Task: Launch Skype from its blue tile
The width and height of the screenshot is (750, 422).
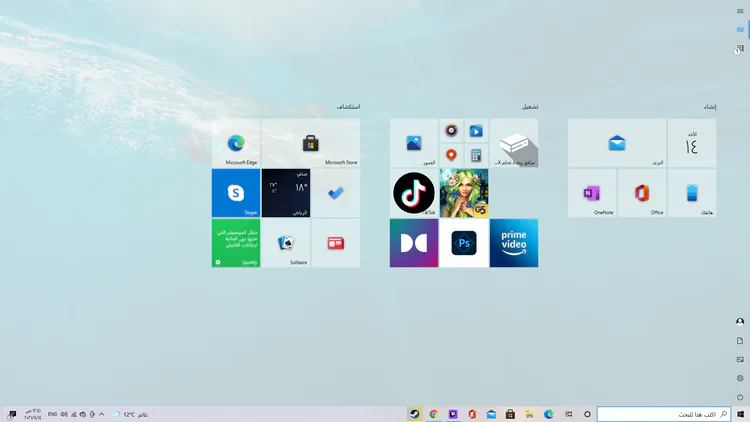Action: 236,193
